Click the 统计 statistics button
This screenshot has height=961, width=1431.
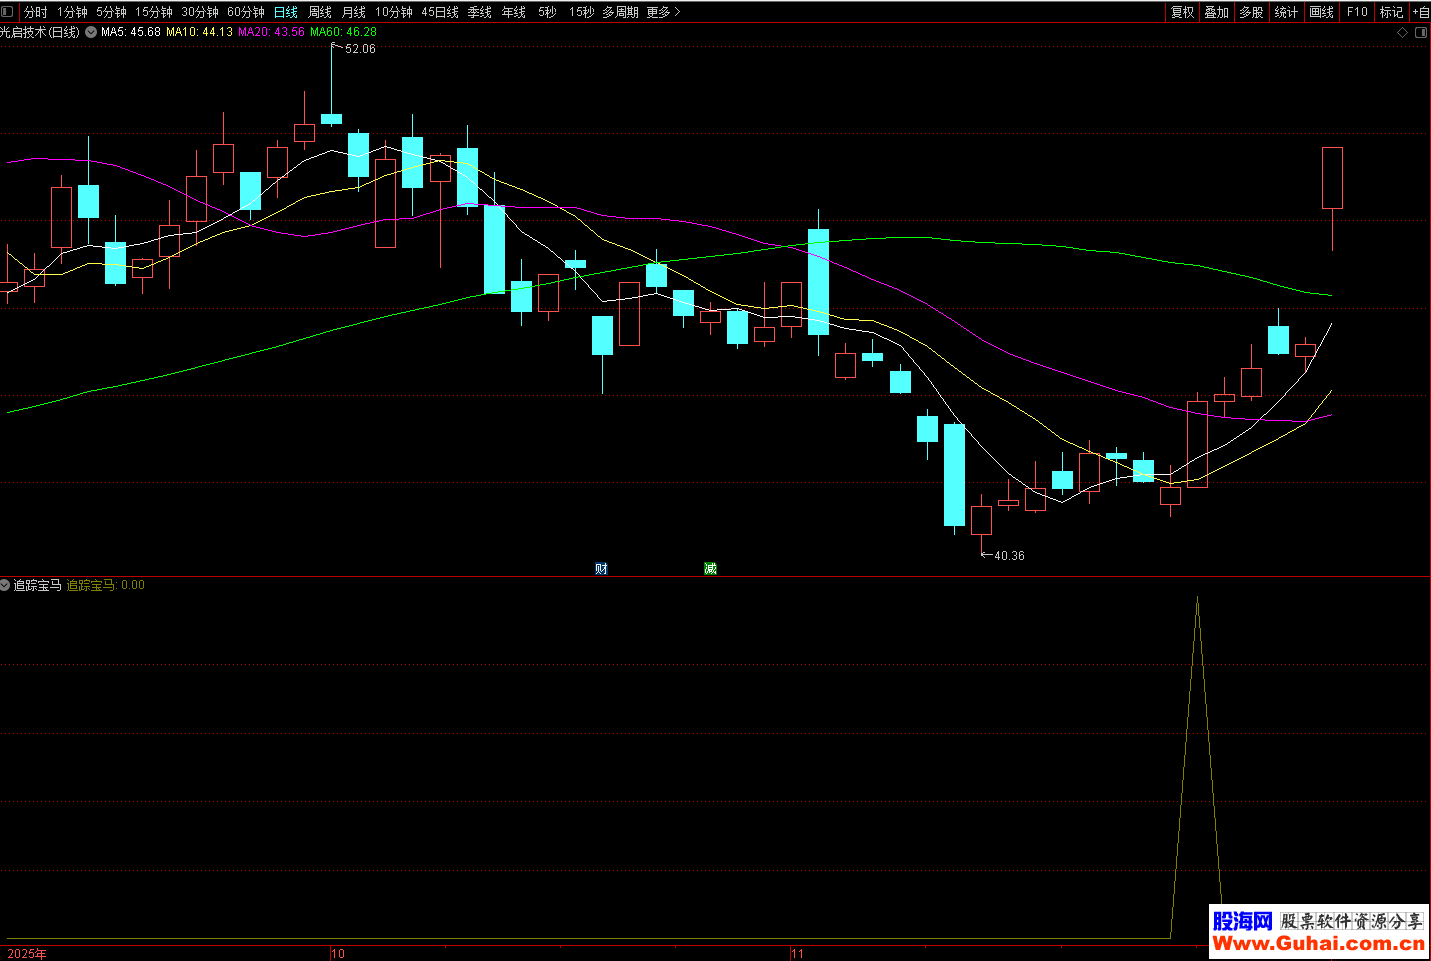click(1286, 12)
